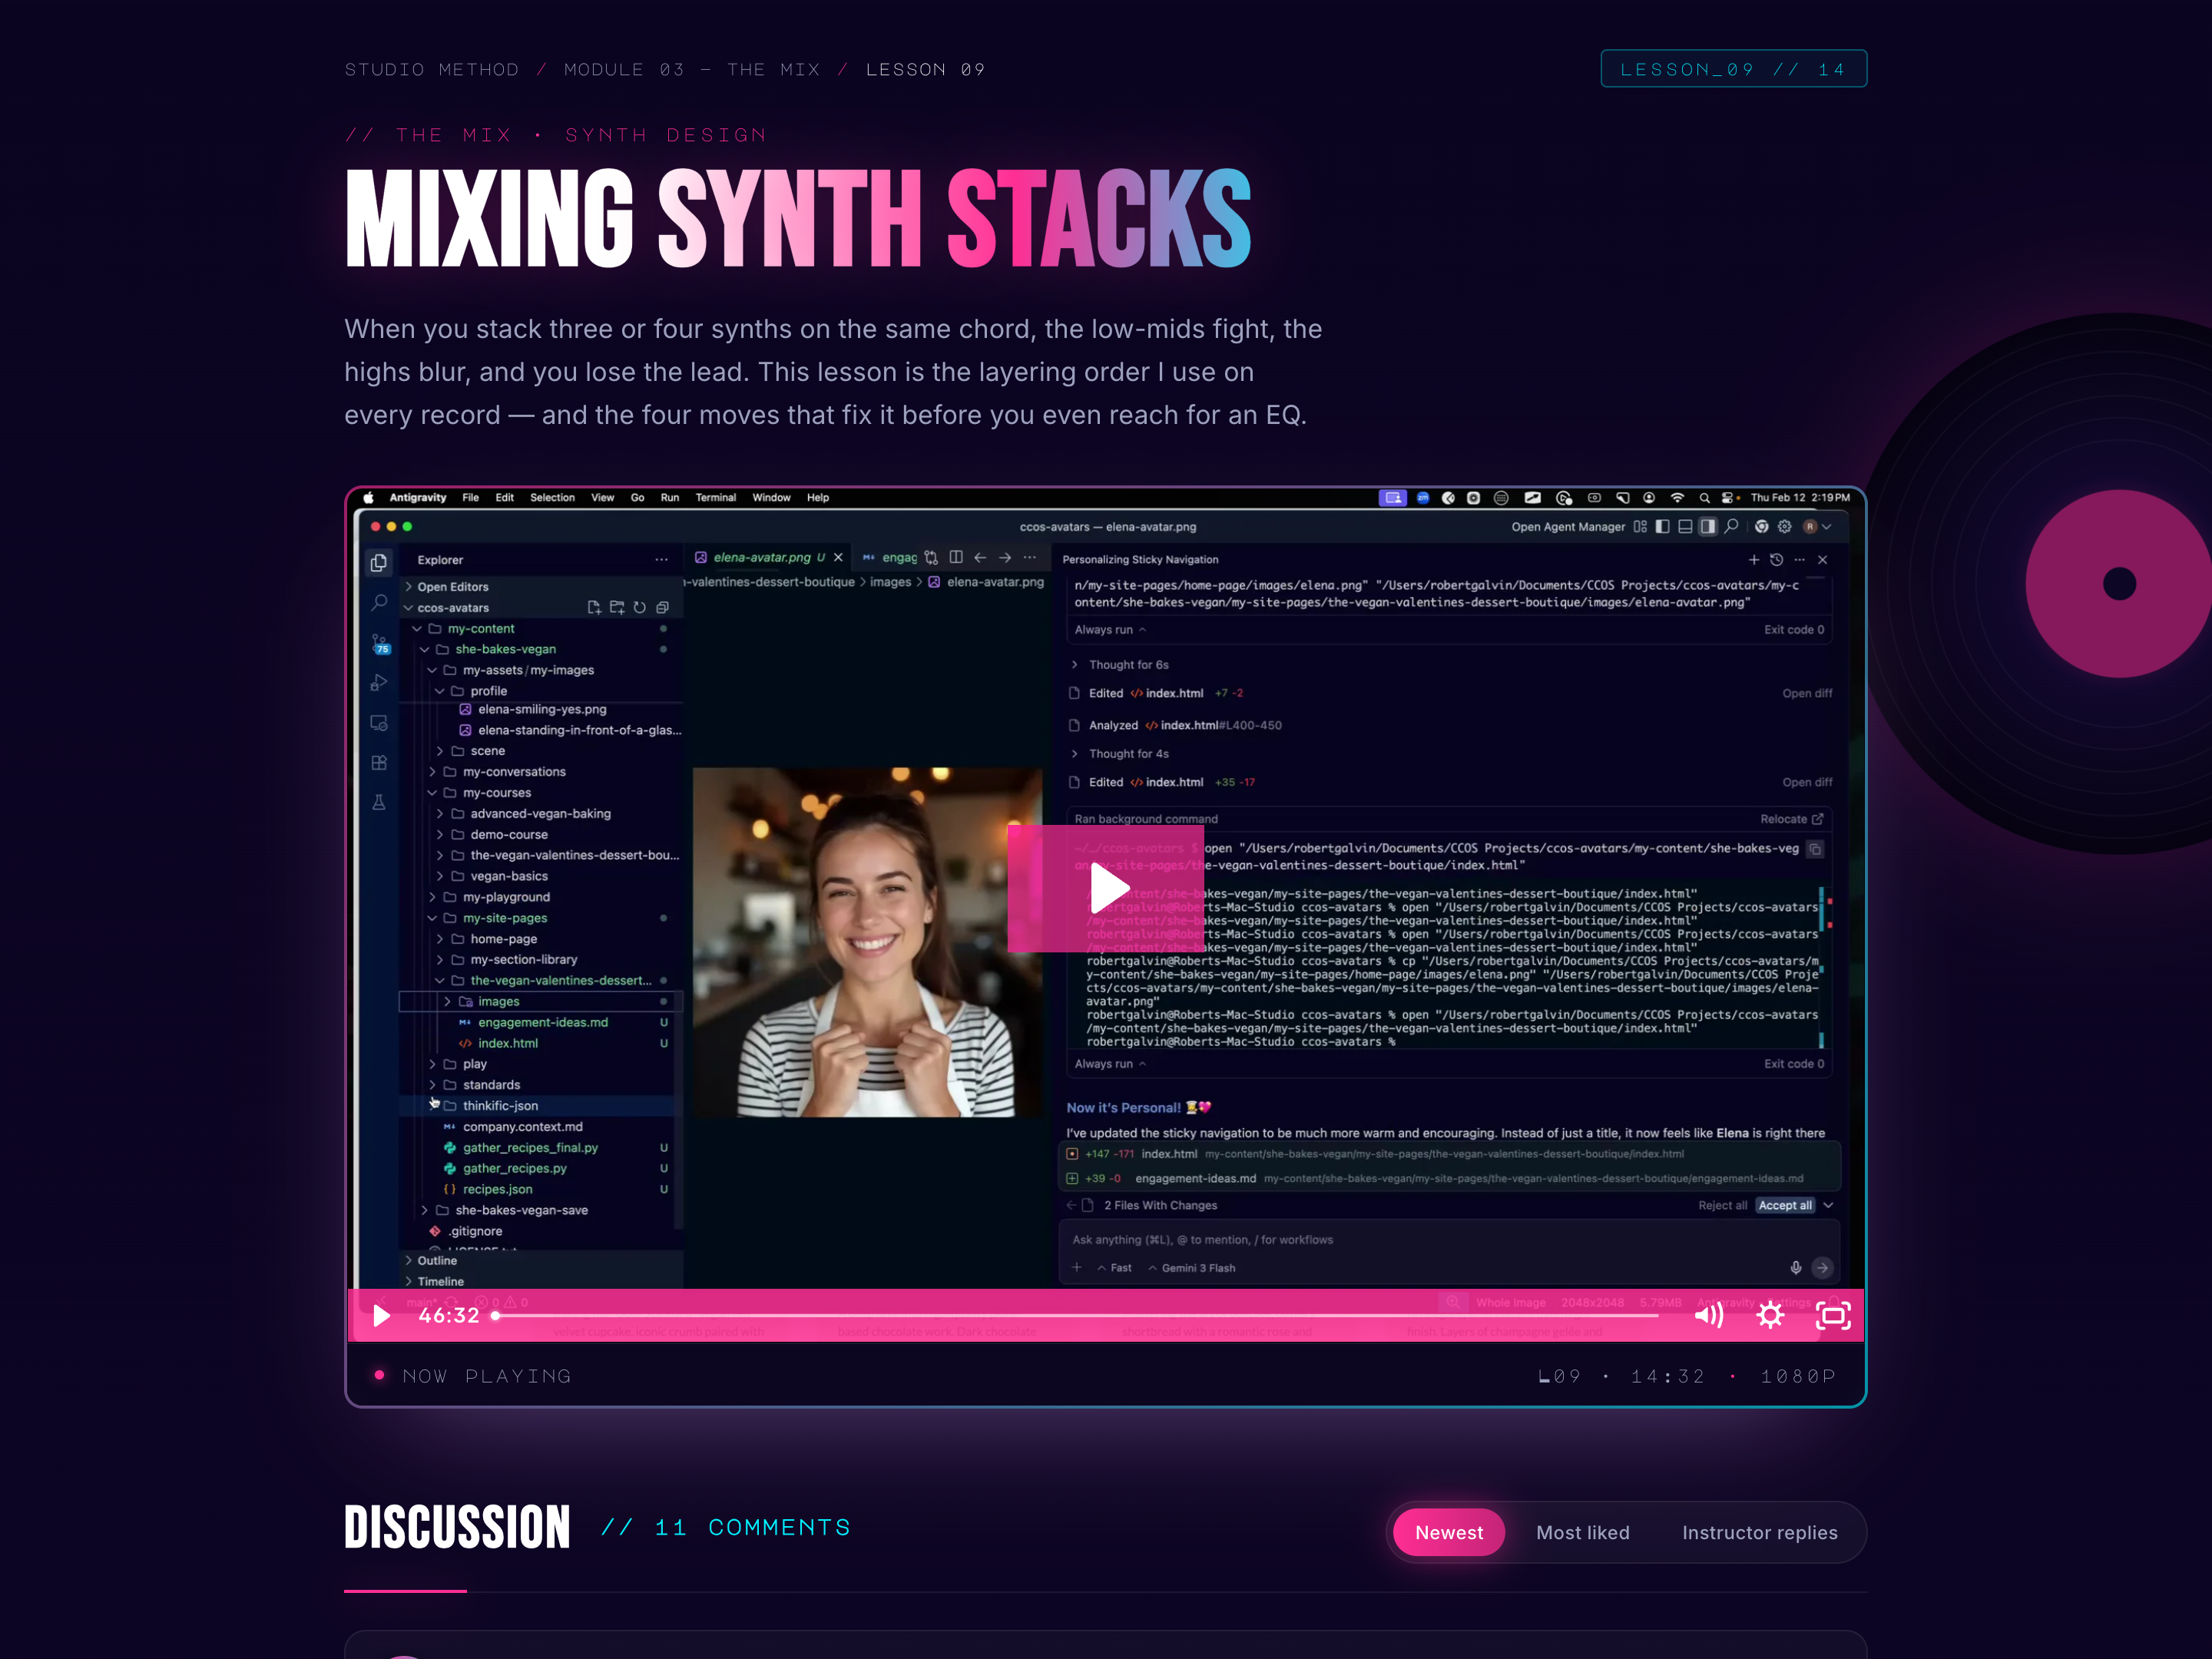Click the split editor icon in the tab bar

[x=956, y=557]
